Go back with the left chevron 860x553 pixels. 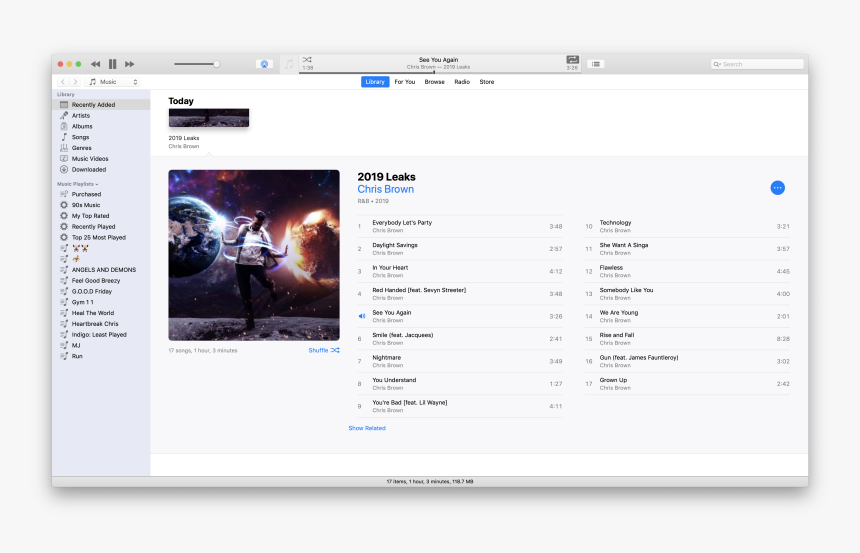pyautogui.click(x=63, y=82)
